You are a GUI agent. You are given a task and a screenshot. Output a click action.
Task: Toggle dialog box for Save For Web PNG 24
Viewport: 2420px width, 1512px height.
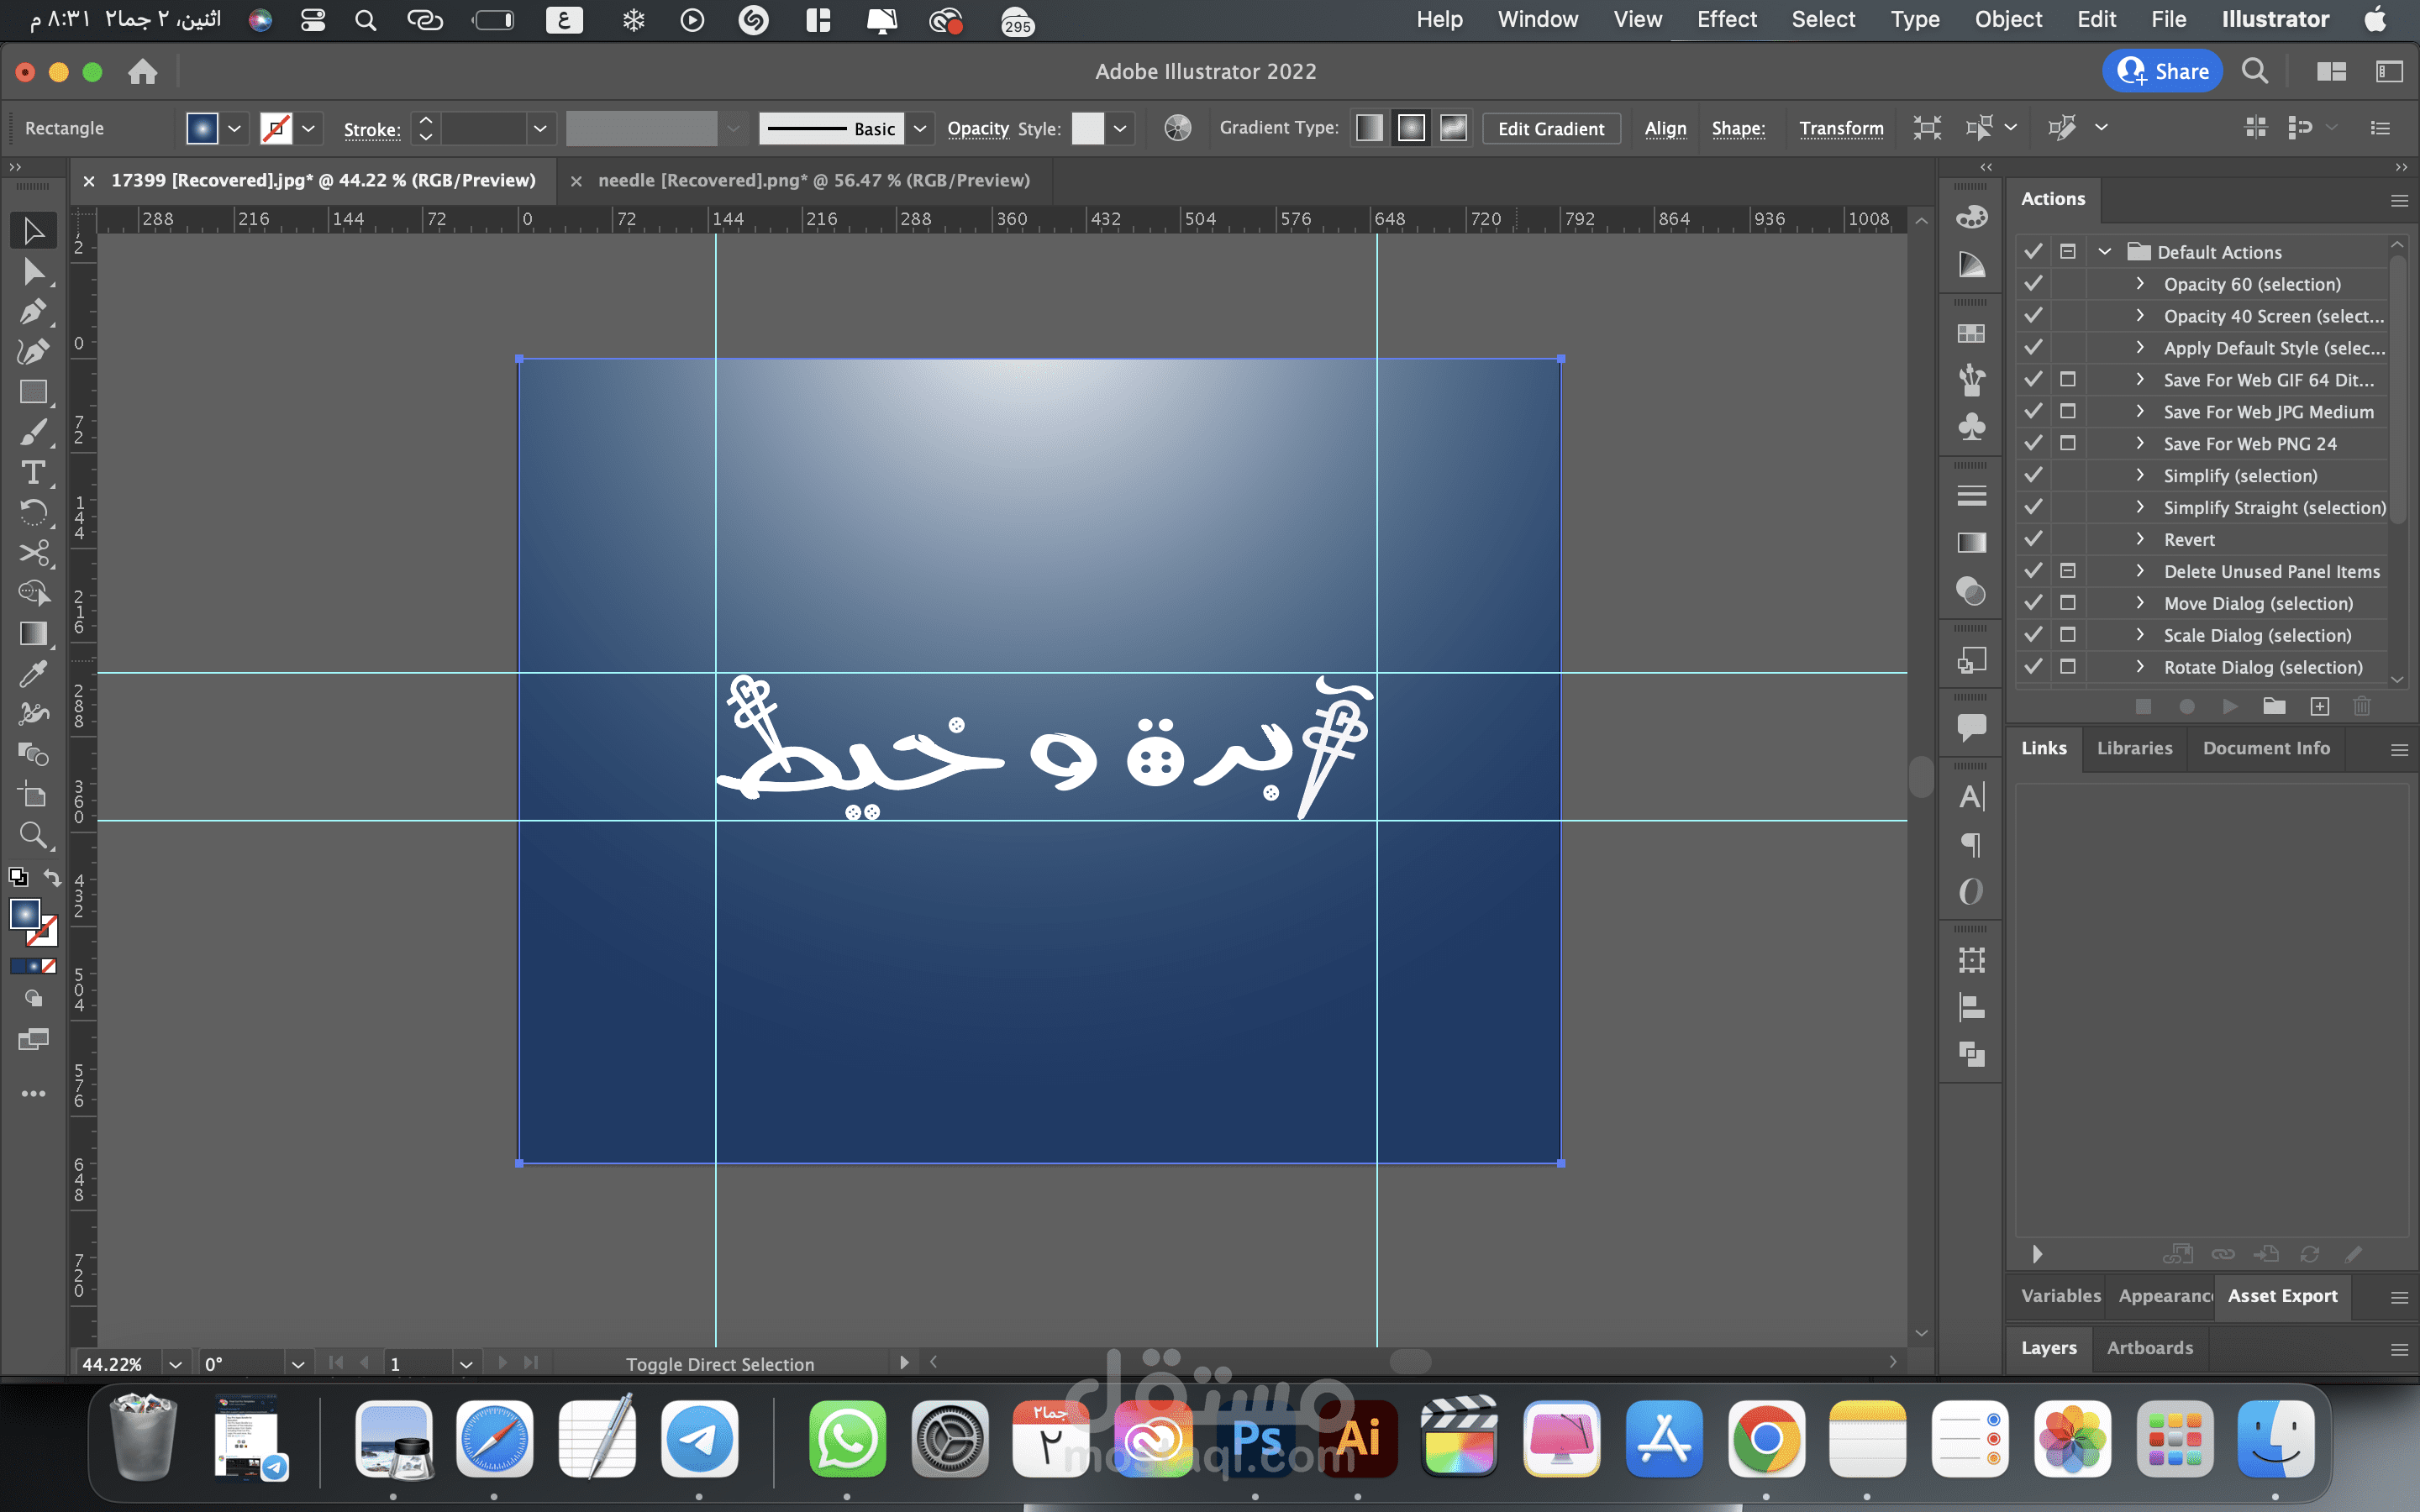pyautogui.click(x=2068, y=443)
